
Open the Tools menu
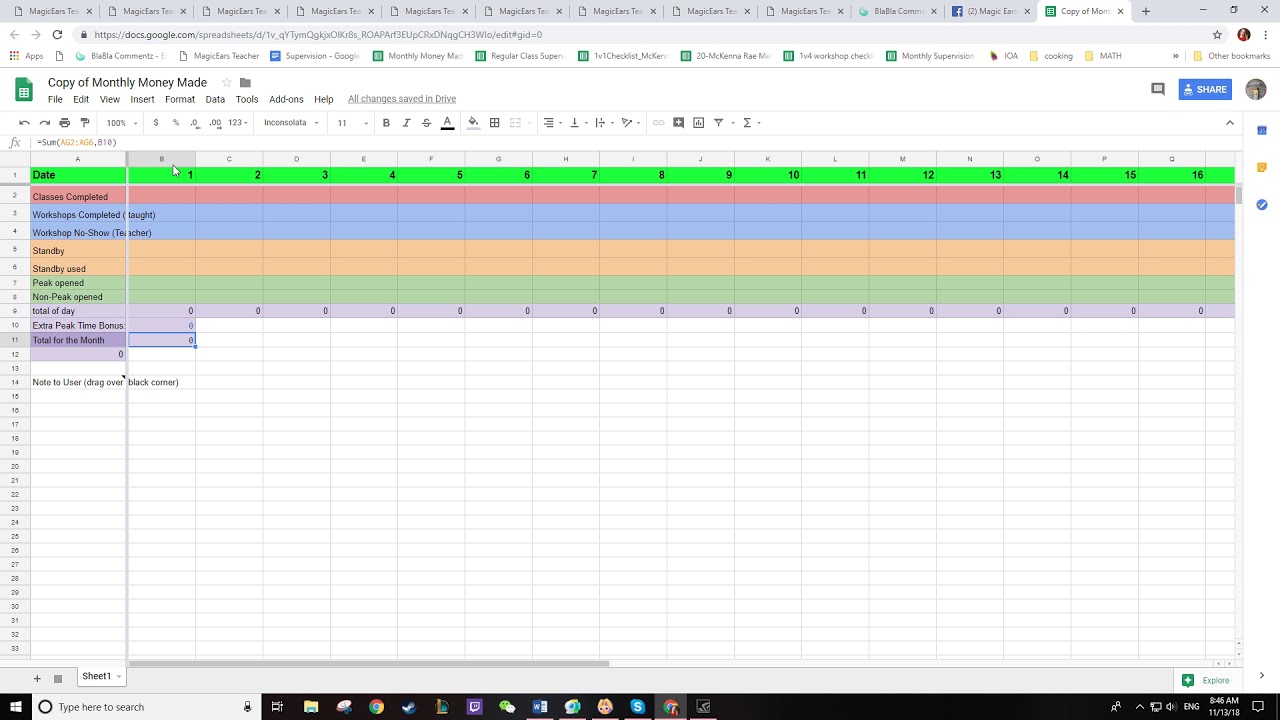point(247,100)
